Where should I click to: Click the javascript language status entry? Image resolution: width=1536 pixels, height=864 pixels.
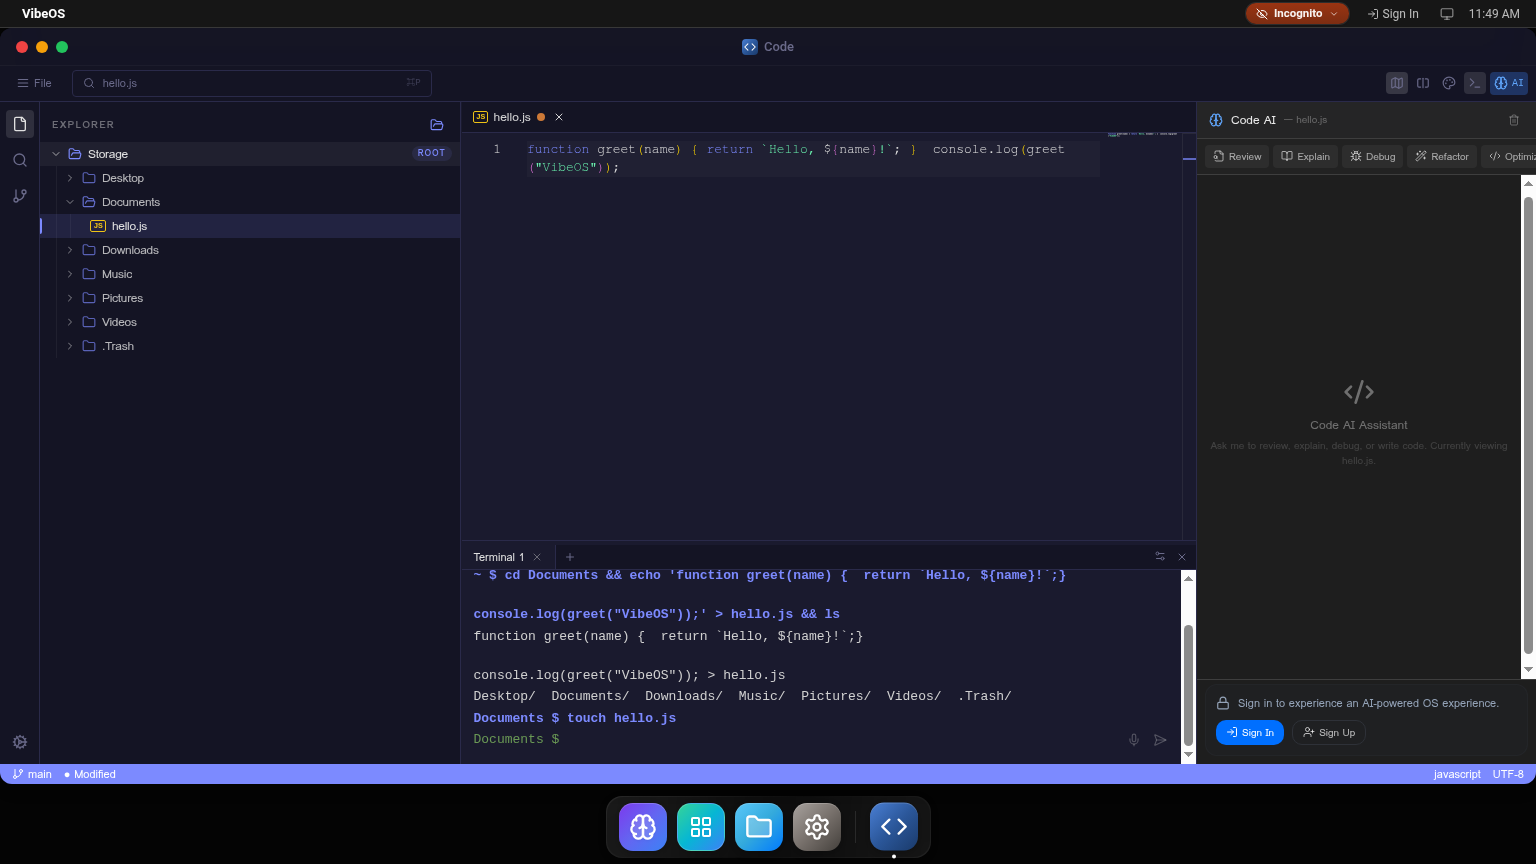tap(1457, 774)
